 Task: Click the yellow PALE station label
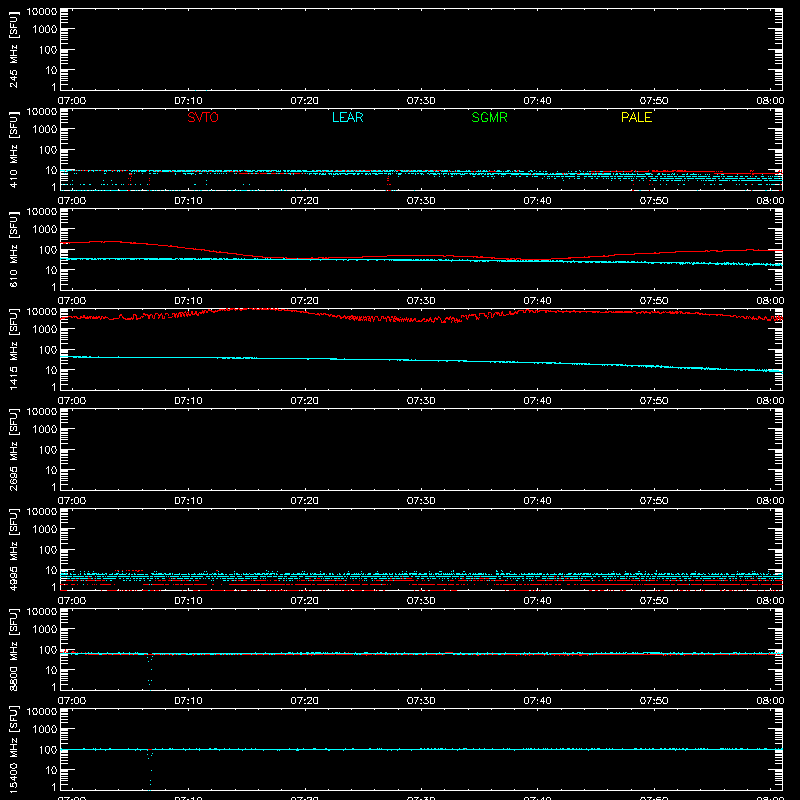(x=636, y=117)
